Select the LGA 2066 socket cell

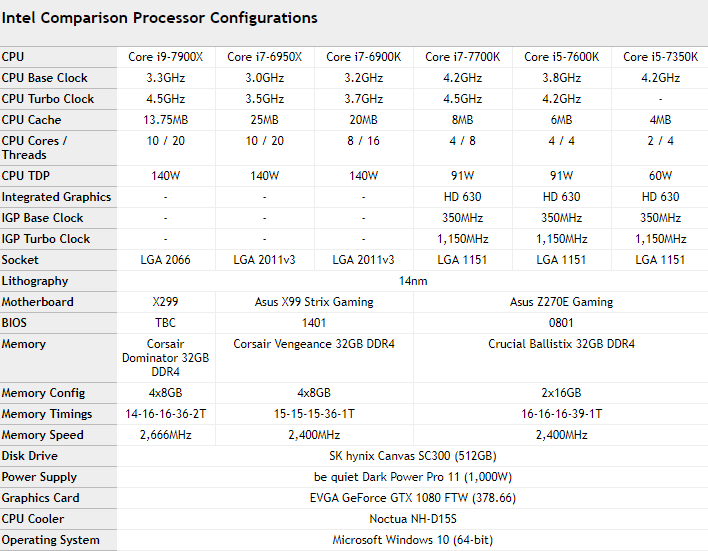click(166, 260)
